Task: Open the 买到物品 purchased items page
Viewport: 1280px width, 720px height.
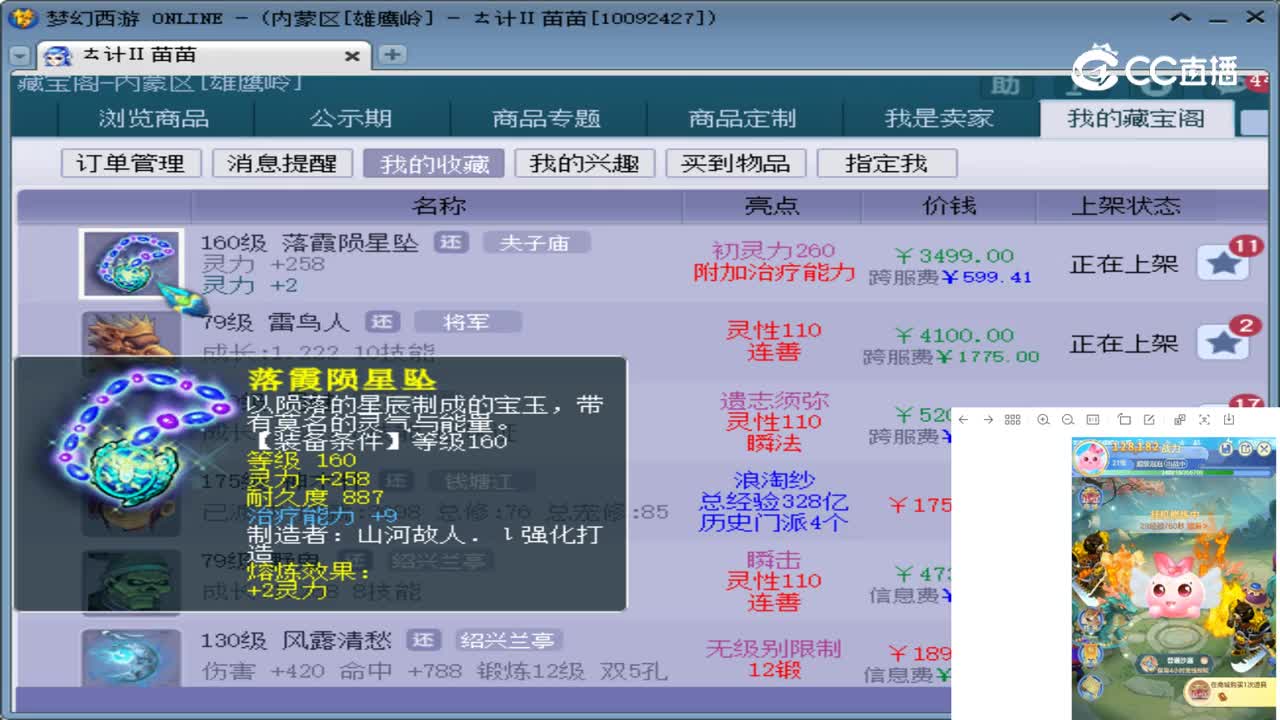Action: (x=737, y=162)
